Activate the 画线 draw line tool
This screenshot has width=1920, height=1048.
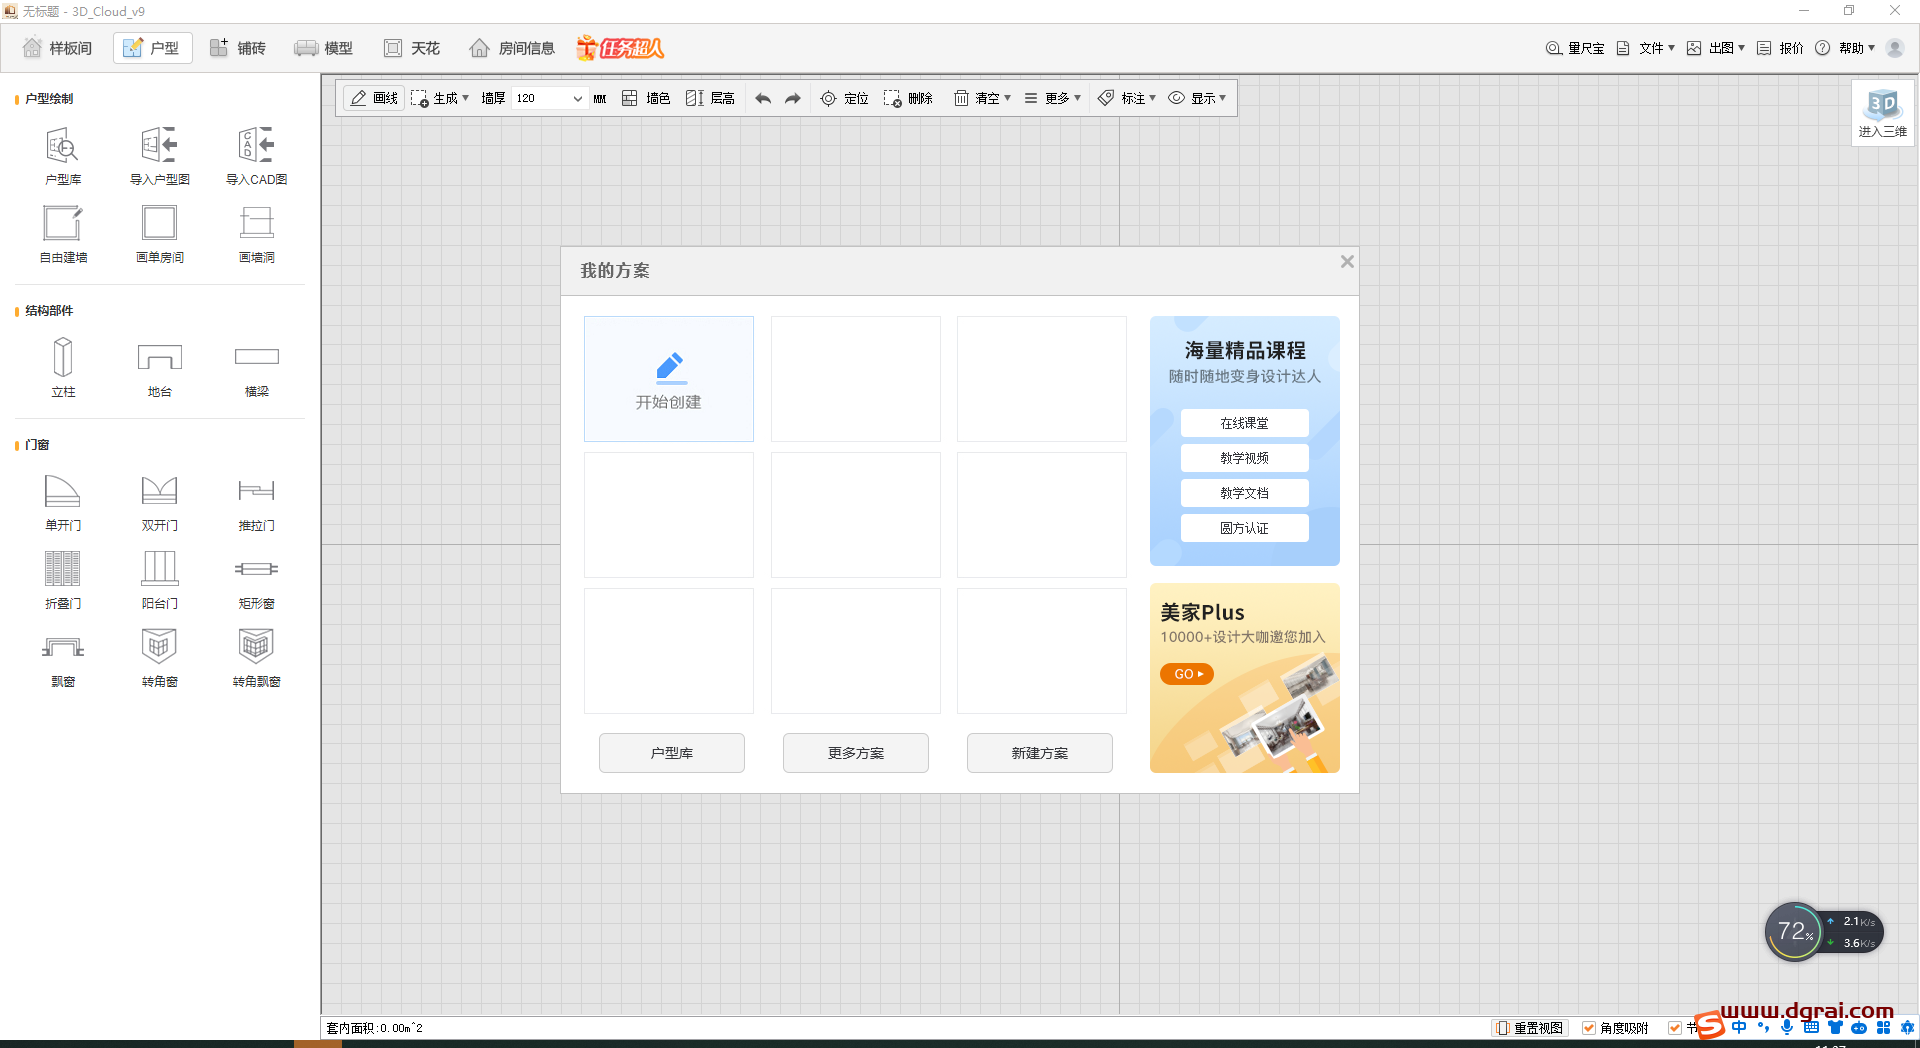(374, 98)
